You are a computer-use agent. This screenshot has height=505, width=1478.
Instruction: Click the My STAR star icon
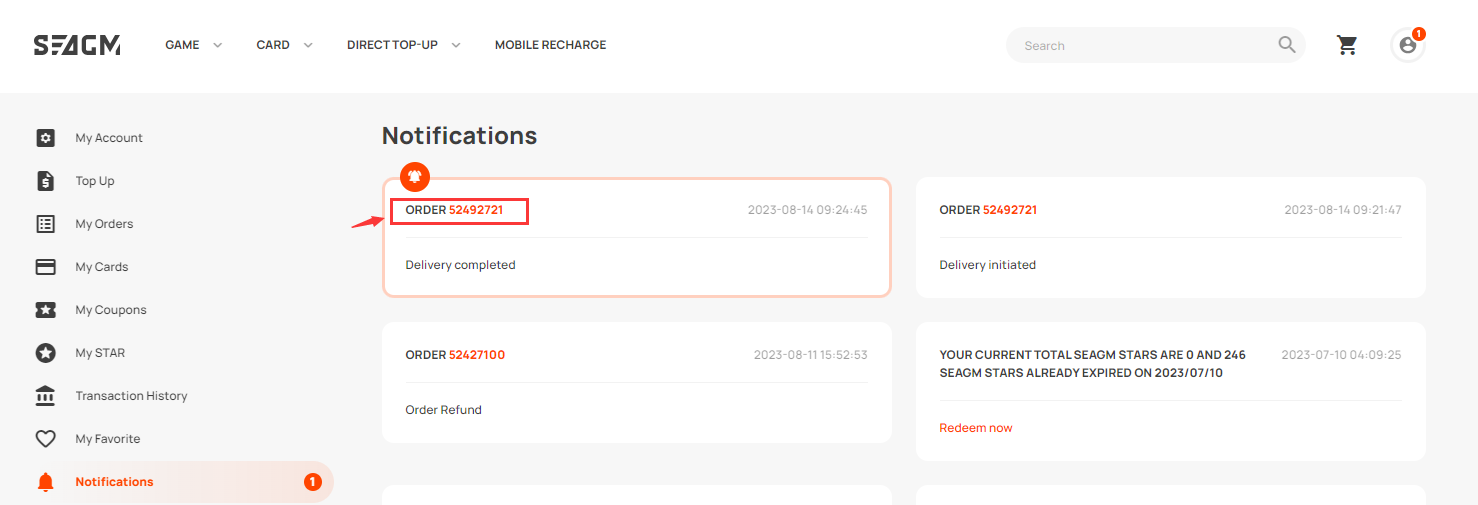pyautogui.click(x=45, y=353)
